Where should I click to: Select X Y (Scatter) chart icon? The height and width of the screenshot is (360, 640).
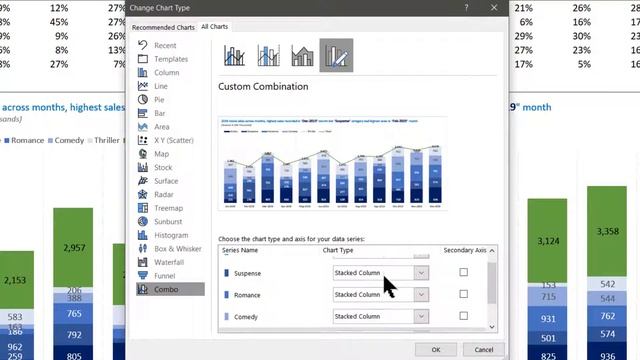142,140
